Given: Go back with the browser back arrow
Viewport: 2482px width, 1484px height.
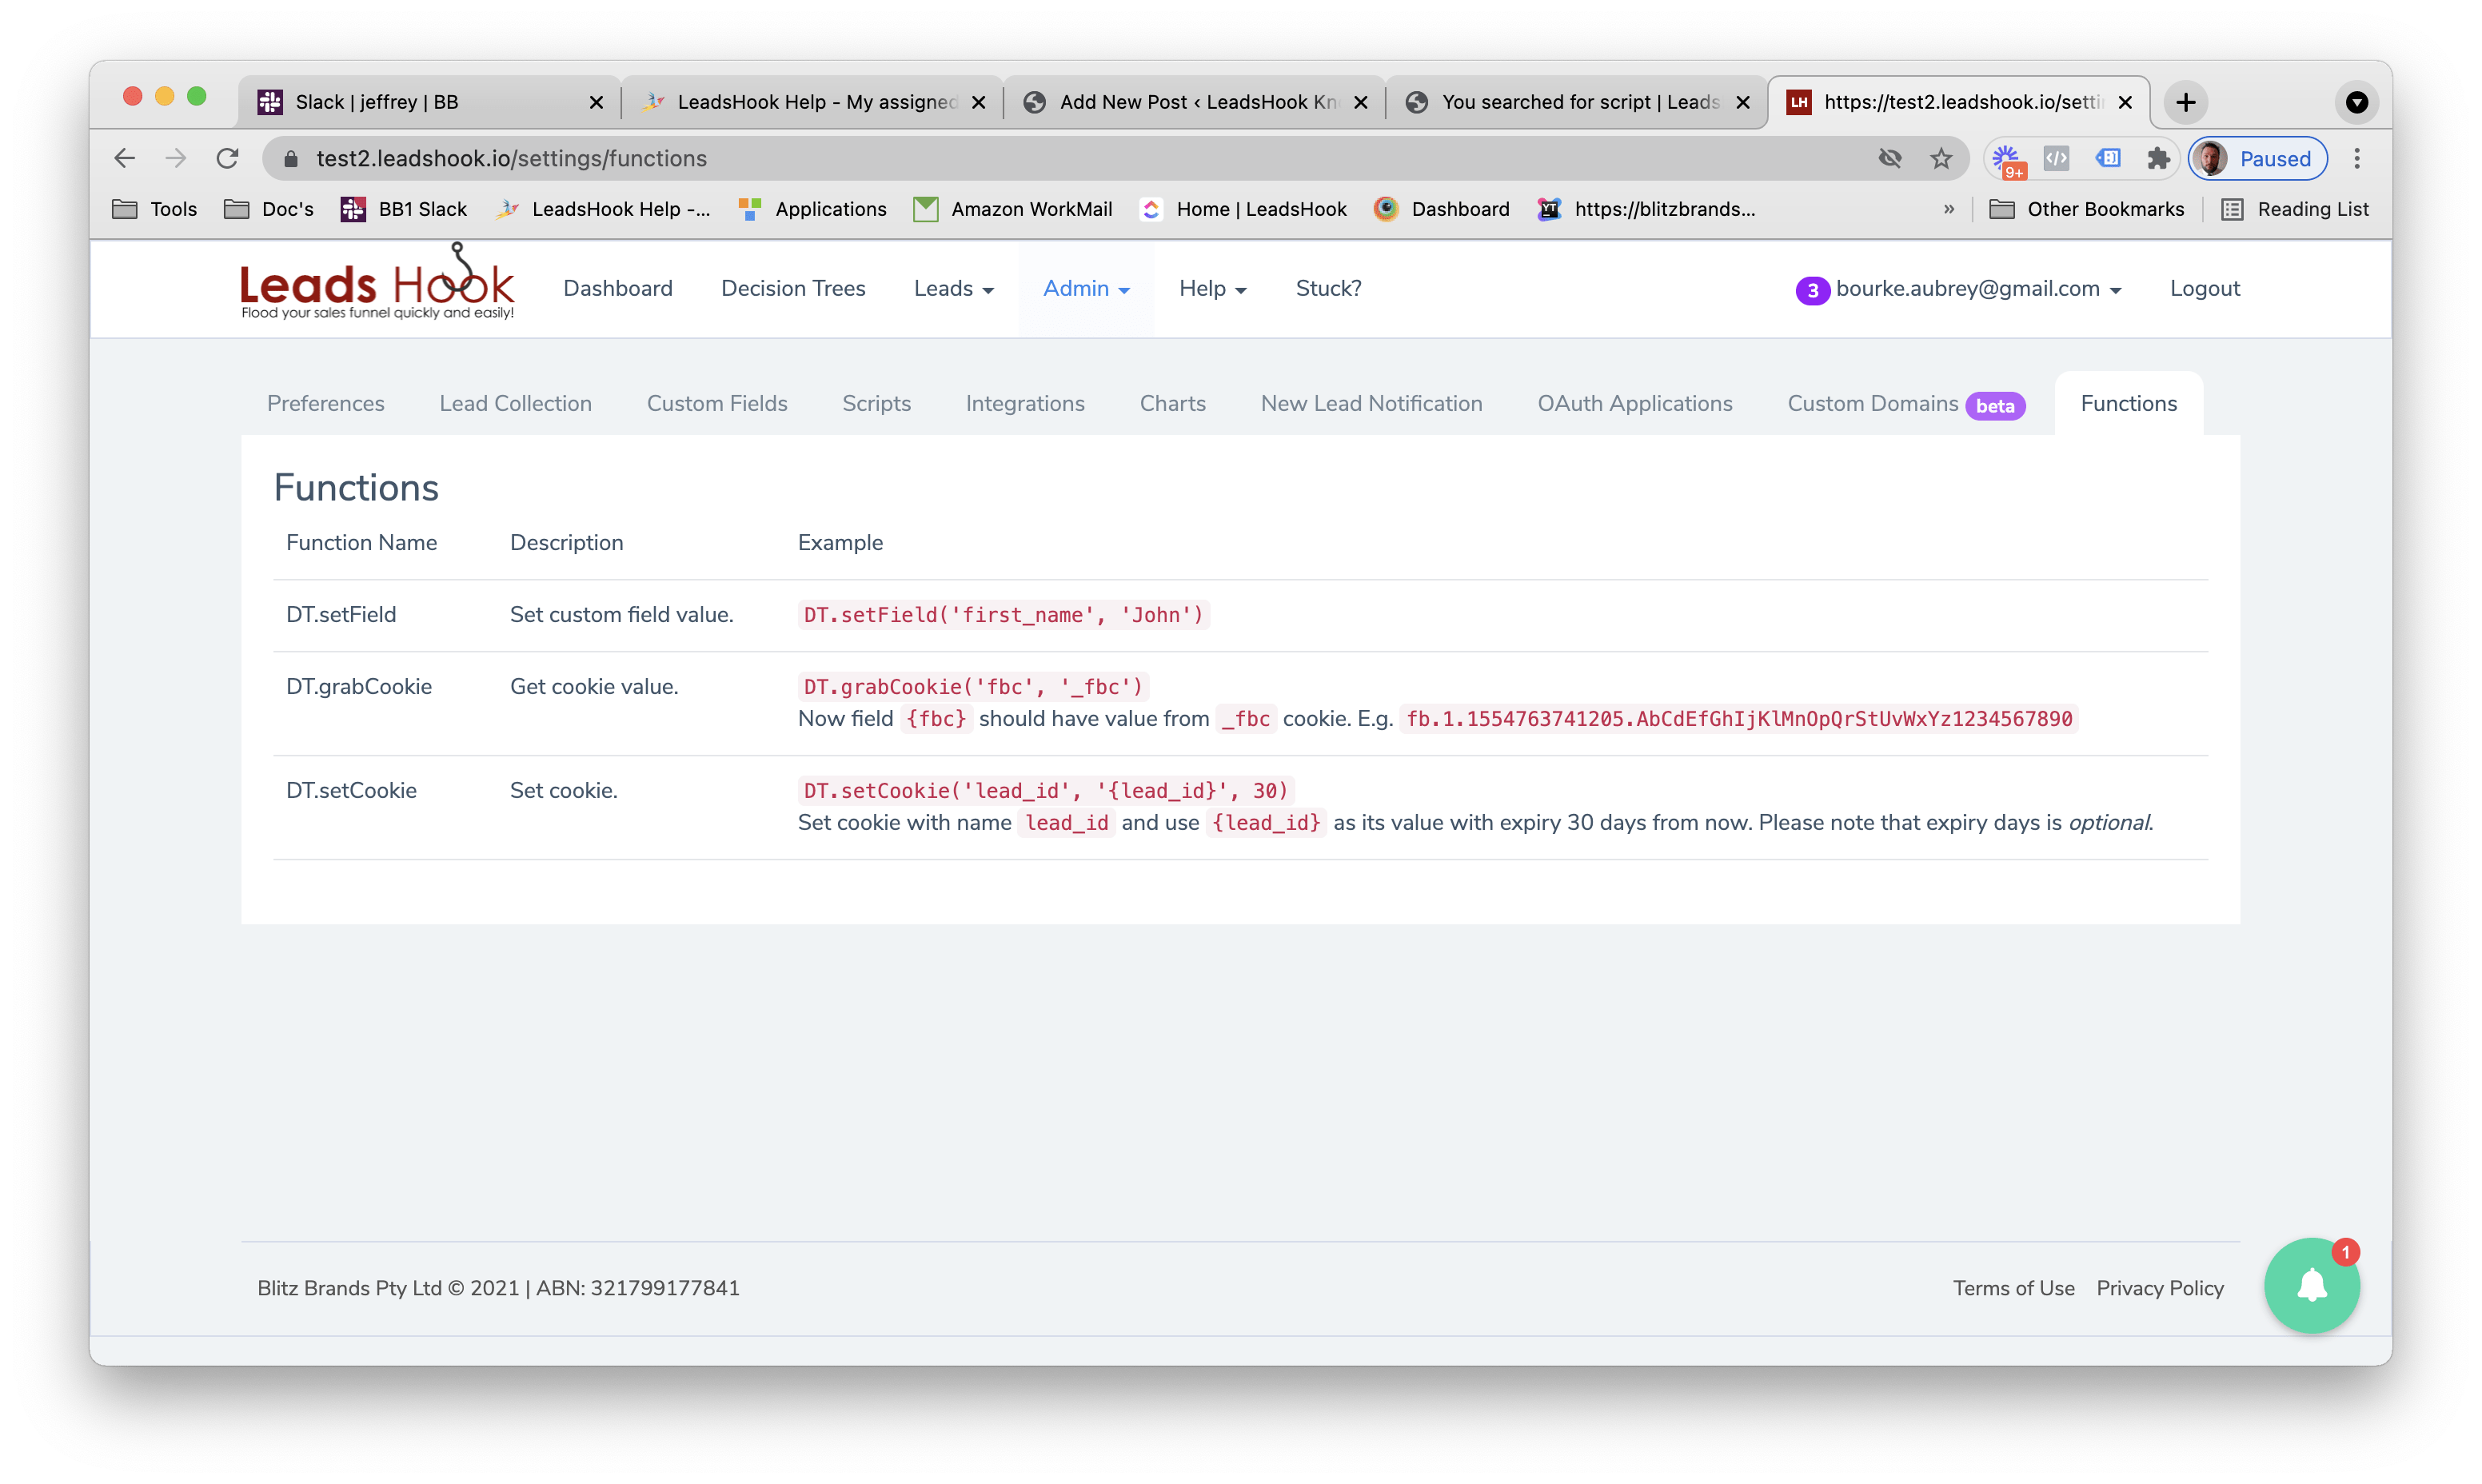Looking at the screenshot, I should [x=124, y=158].
